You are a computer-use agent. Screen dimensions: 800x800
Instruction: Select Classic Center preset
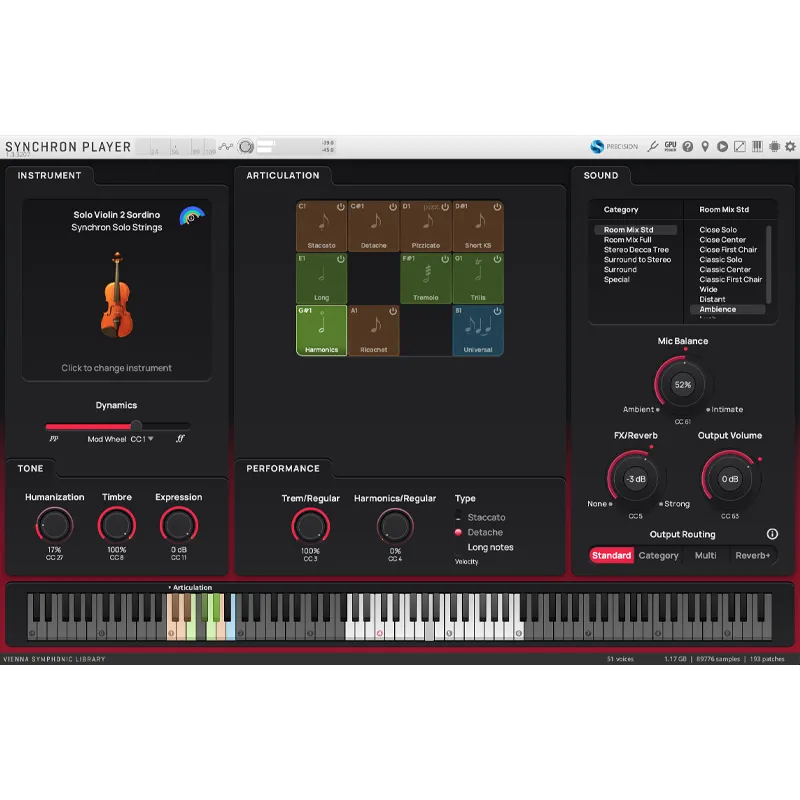point(725,269)
